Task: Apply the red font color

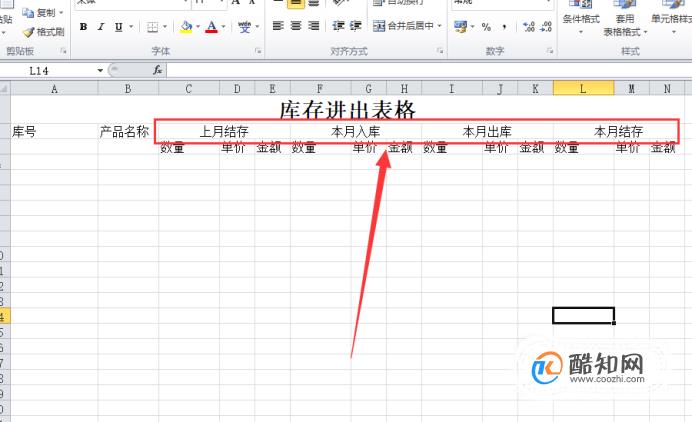Action: click(212, 27)
